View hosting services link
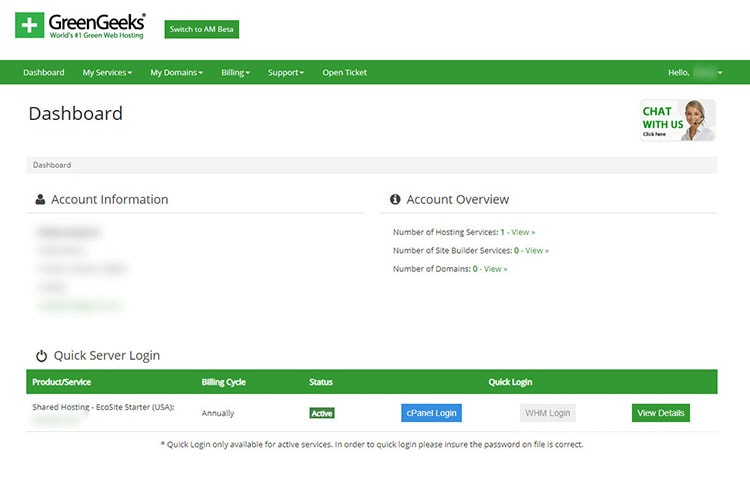The height and width of the screenshot is (479, 750). pyautogui.click(x=523, y=232)
